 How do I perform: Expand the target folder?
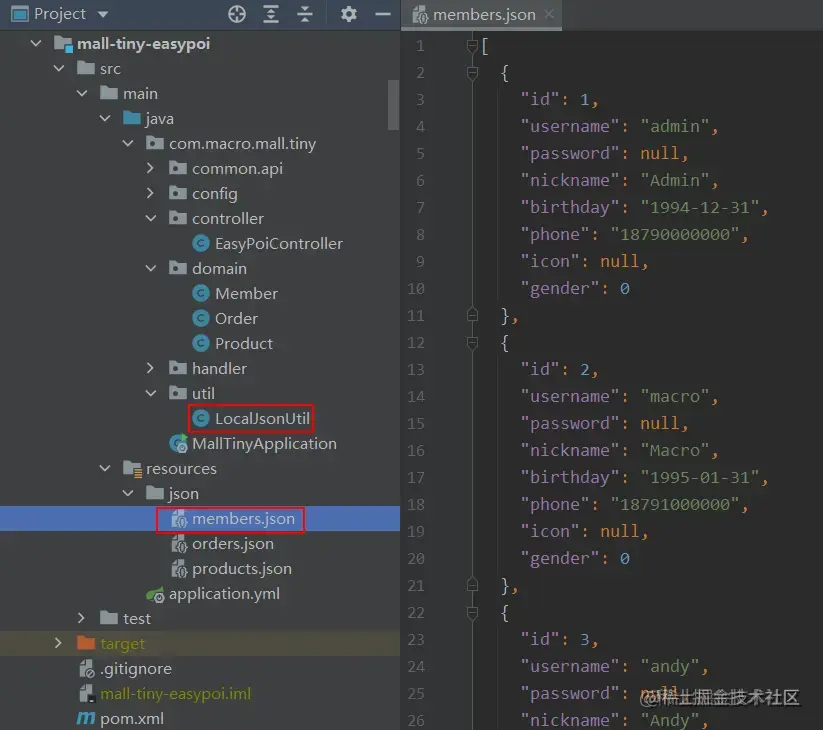point(58,643)
